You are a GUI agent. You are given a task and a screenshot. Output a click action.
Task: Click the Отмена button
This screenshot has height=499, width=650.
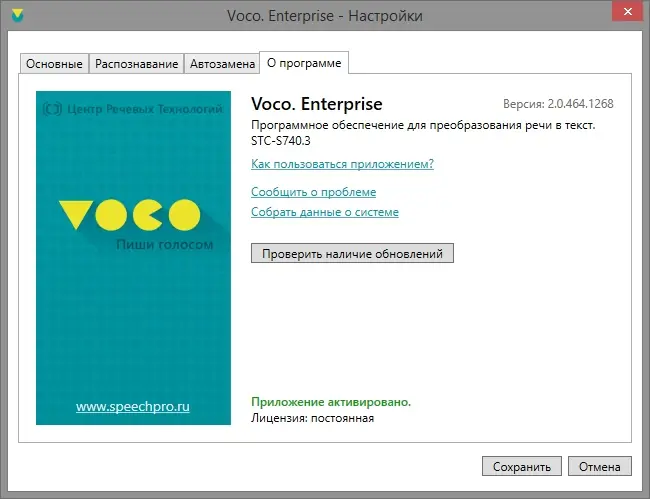(x=600, y=467)
